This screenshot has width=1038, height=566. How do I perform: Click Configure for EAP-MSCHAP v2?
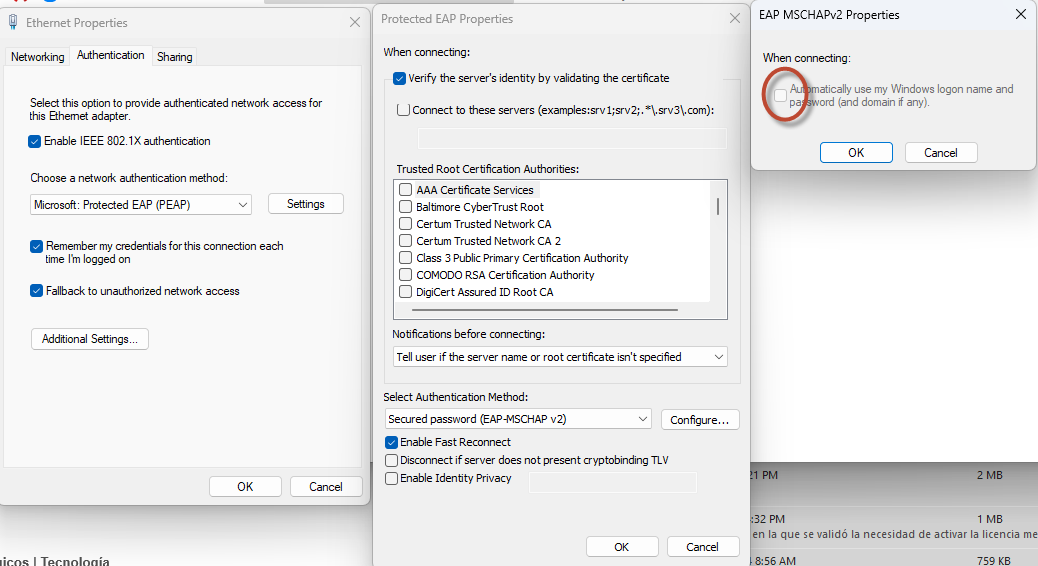coord(700,420)
